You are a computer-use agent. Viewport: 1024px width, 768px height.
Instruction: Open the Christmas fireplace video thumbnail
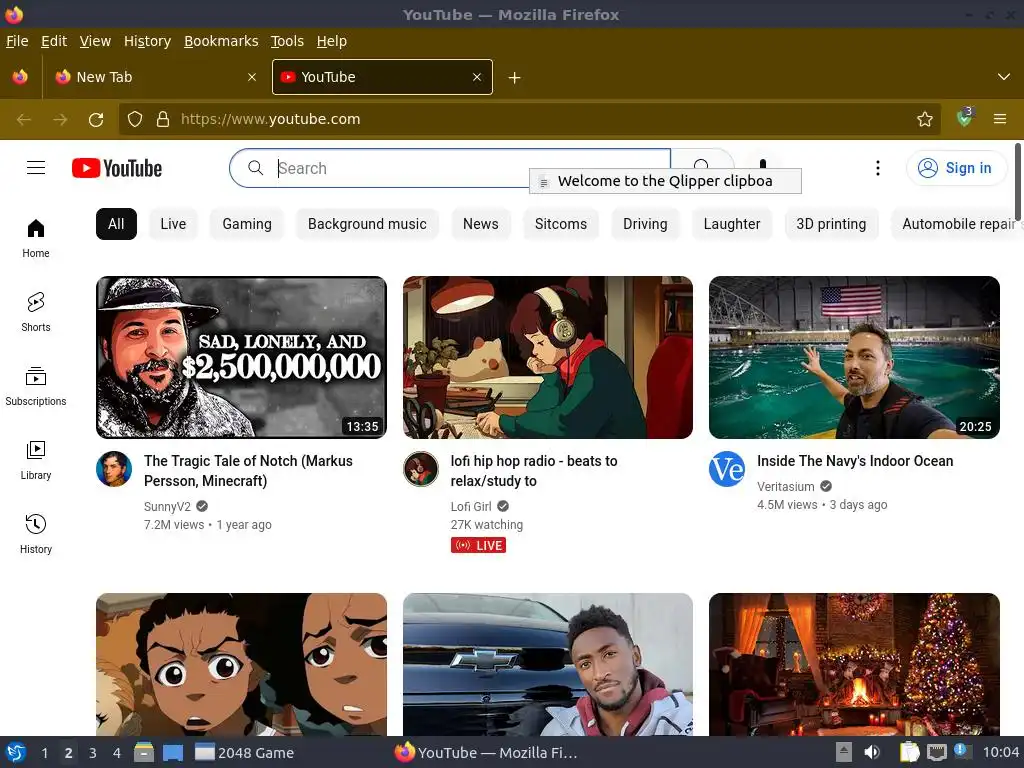[854, 664]
